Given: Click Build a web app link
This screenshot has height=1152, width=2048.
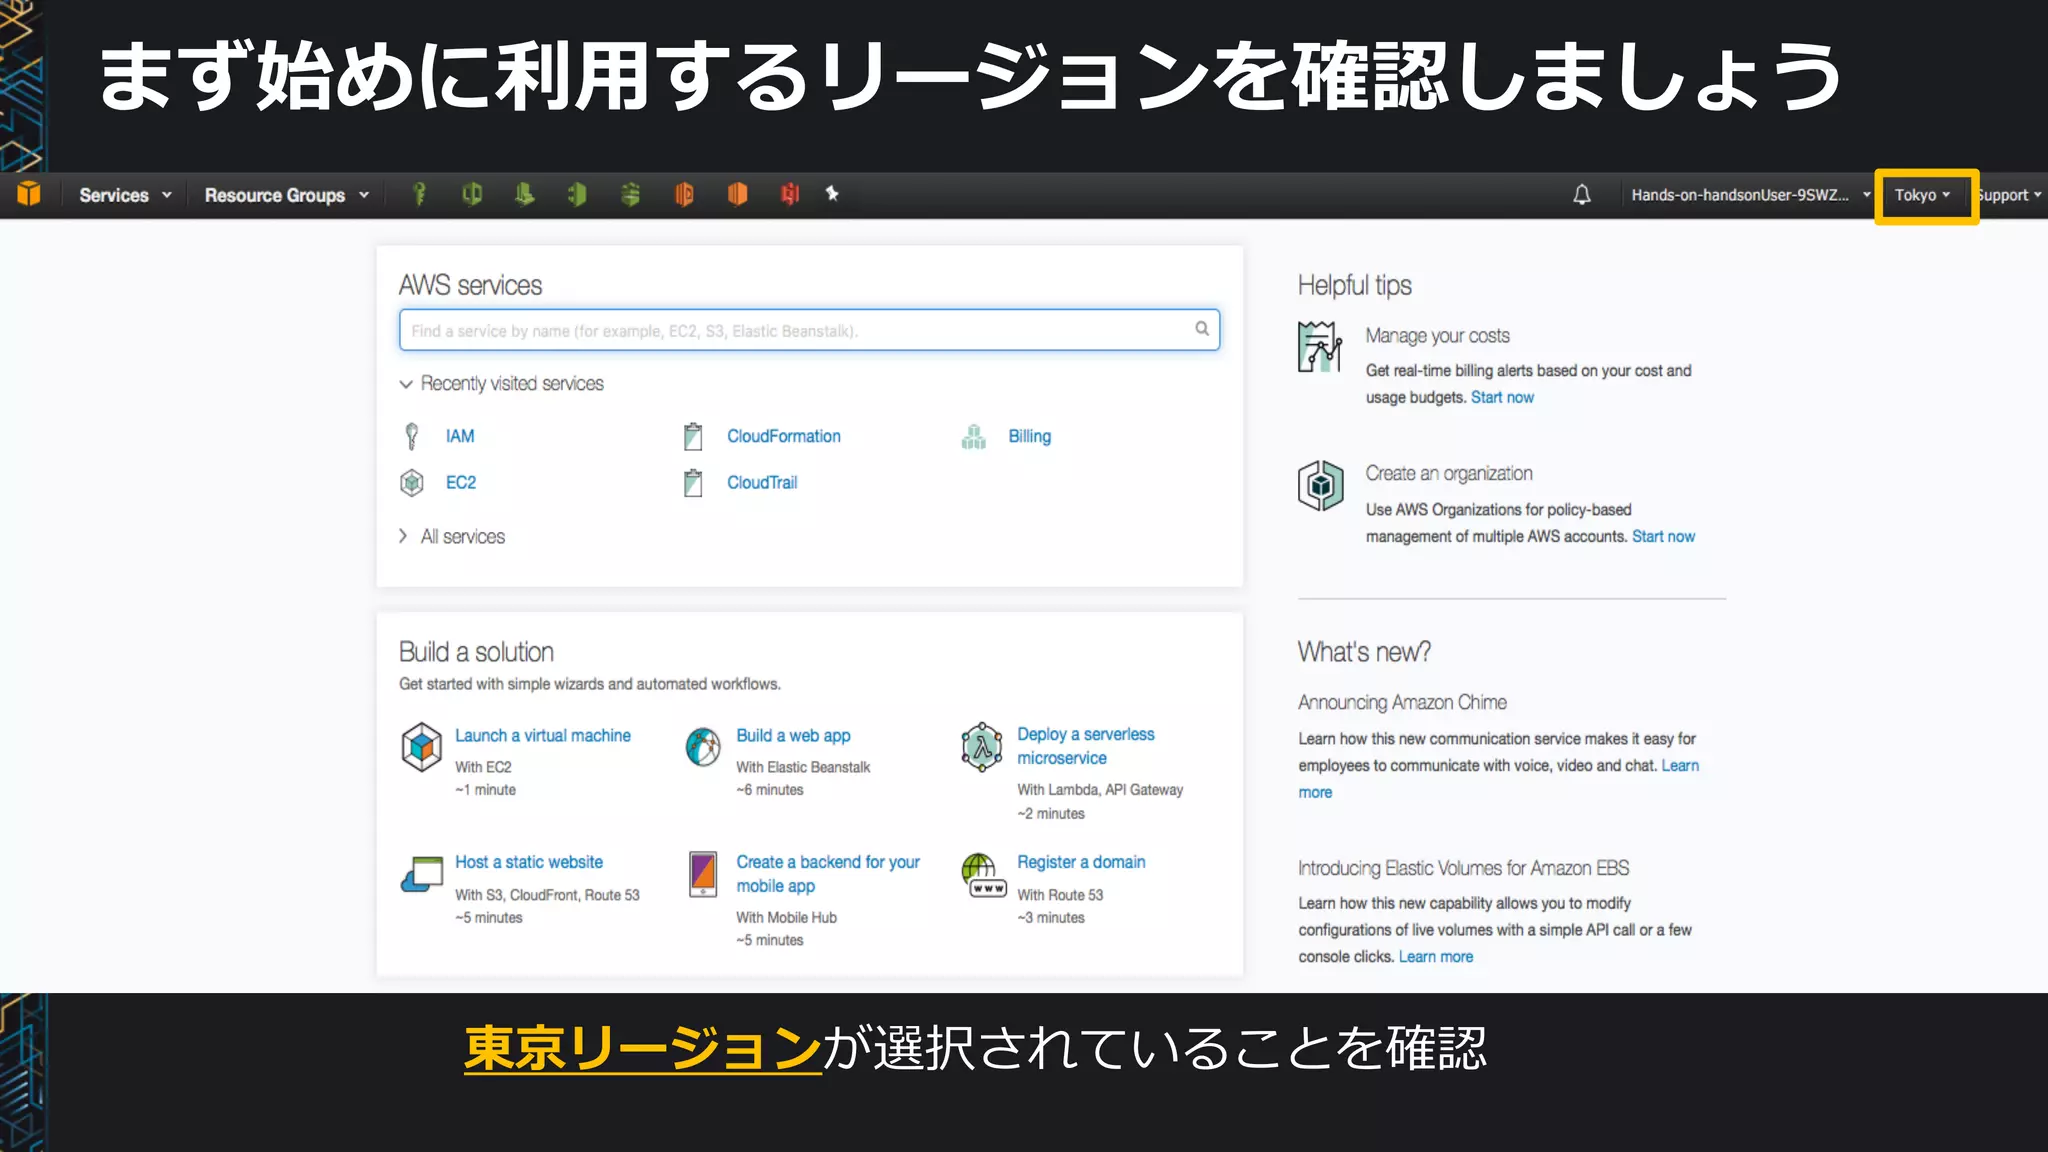Looking at the screenshot, I should pyautogui.click(x=793, y=735).
